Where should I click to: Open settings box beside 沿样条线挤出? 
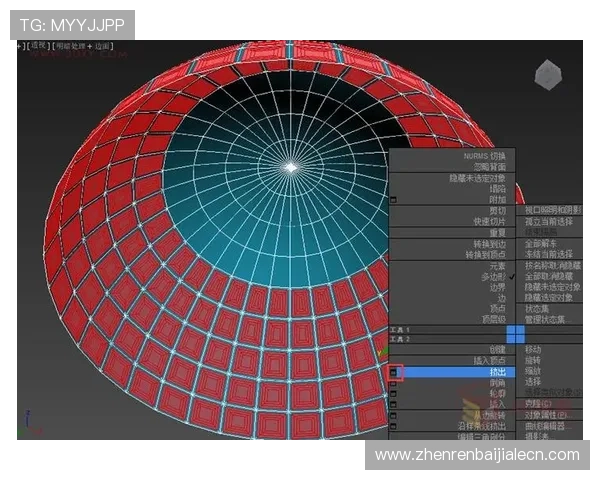395,426
